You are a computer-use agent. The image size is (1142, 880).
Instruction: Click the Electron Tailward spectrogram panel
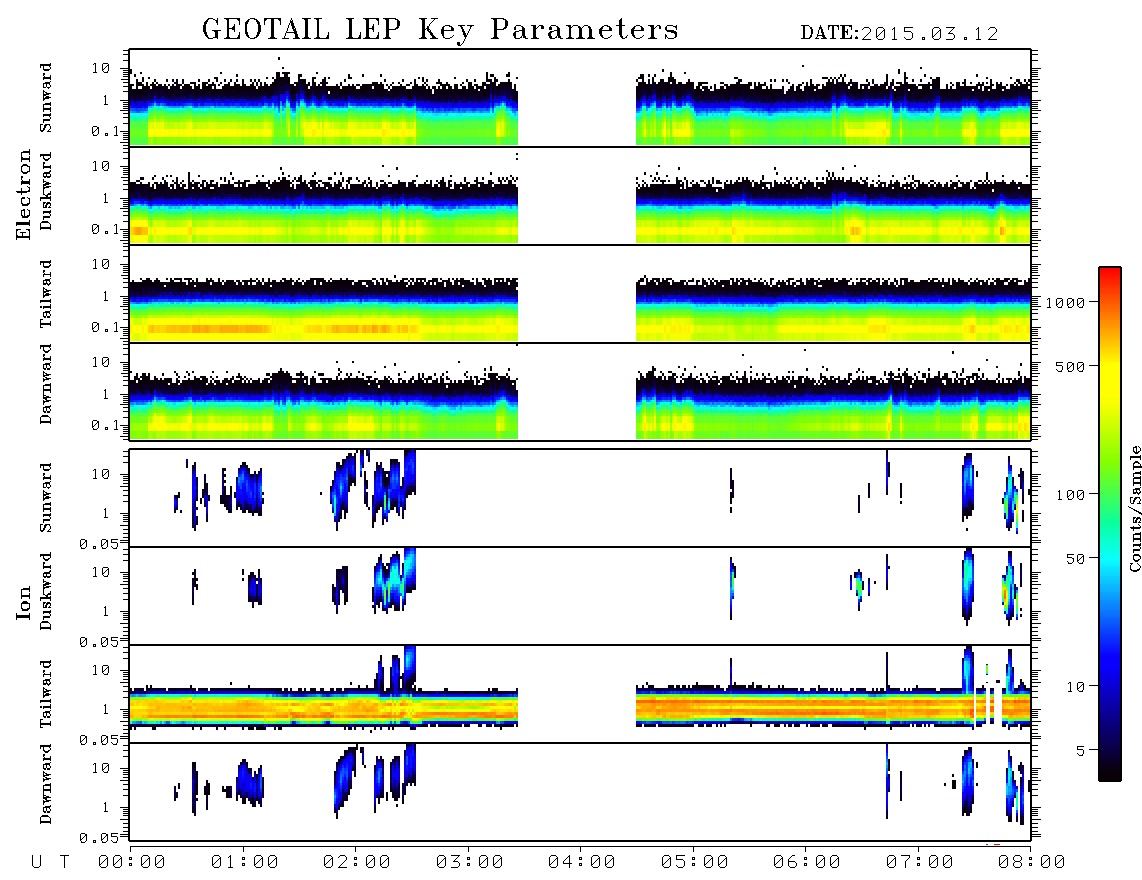click(580, 294)
